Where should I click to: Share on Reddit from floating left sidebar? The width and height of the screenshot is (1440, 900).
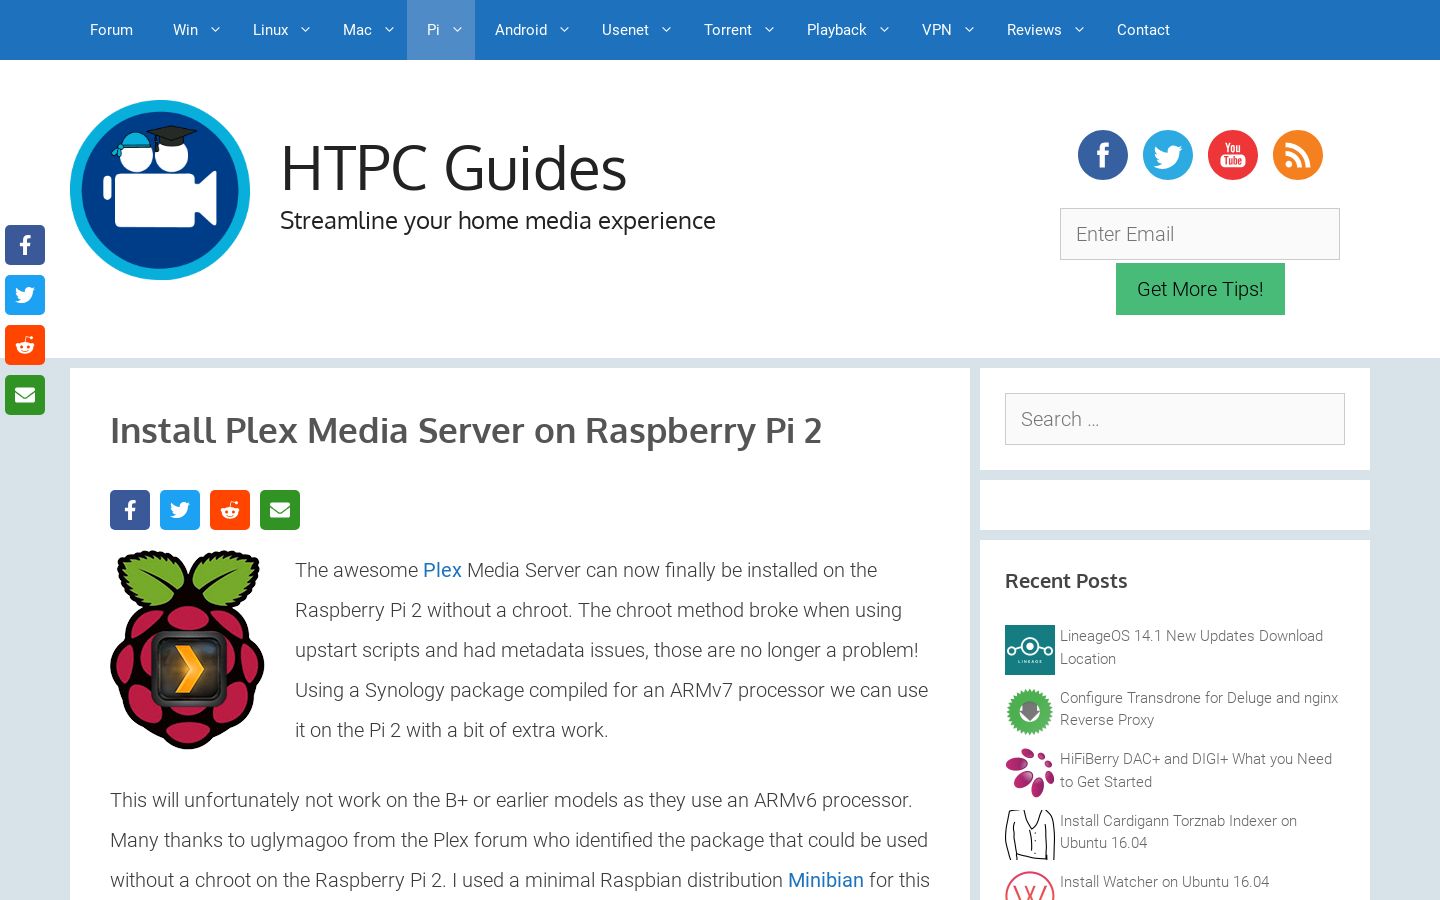(x=25, y=345)
